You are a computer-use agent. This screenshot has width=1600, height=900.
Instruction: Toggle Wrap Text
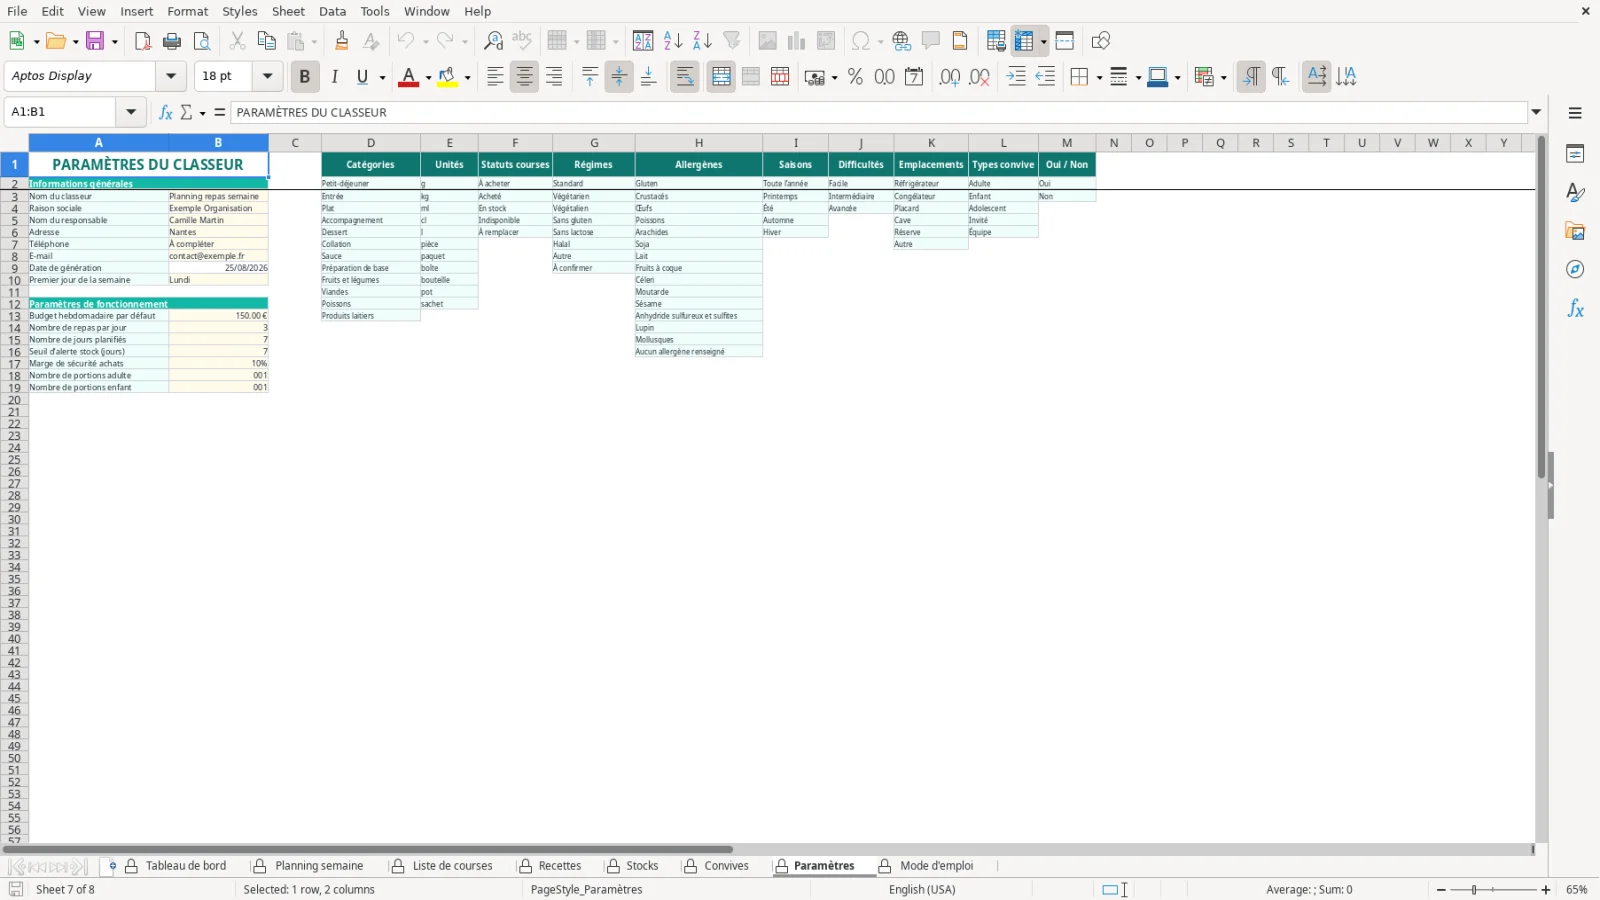[685, 77]
